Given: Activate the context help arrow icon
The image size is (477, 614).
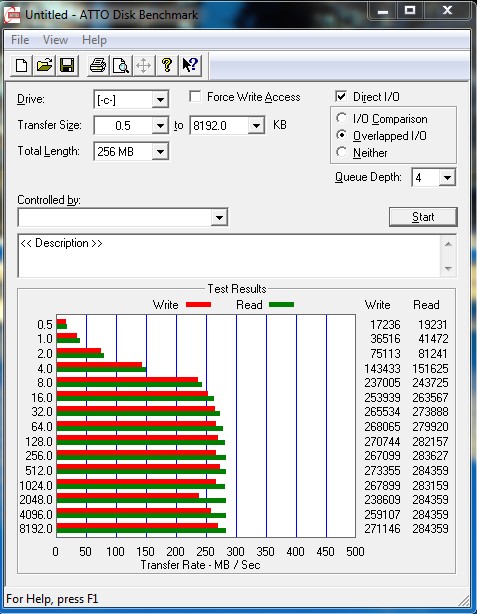Looking at the screenshot, I should point(190,65).
